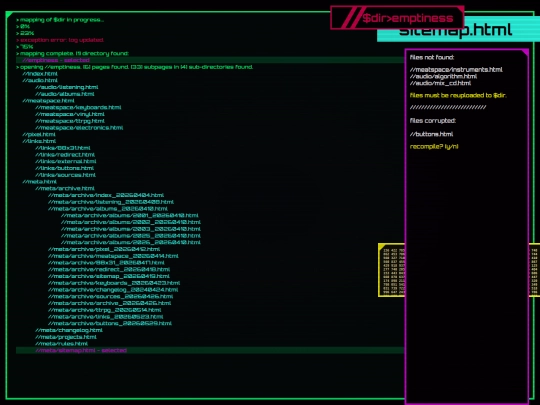Open the //index.html link

[x=40, y=74]
